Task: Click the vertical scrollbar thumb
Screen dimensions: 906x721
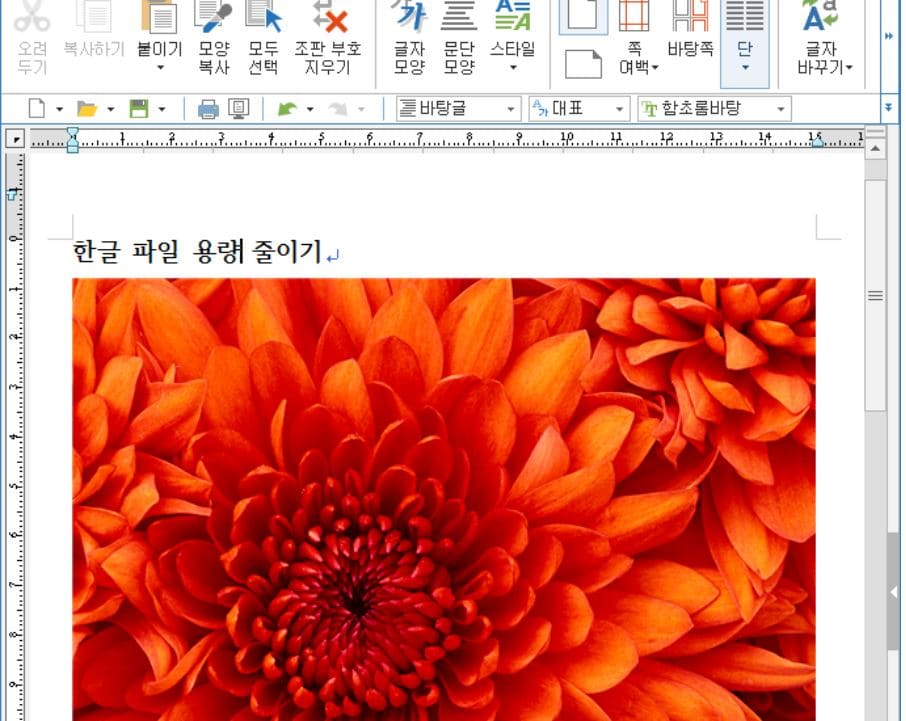Action: point(875,295)
